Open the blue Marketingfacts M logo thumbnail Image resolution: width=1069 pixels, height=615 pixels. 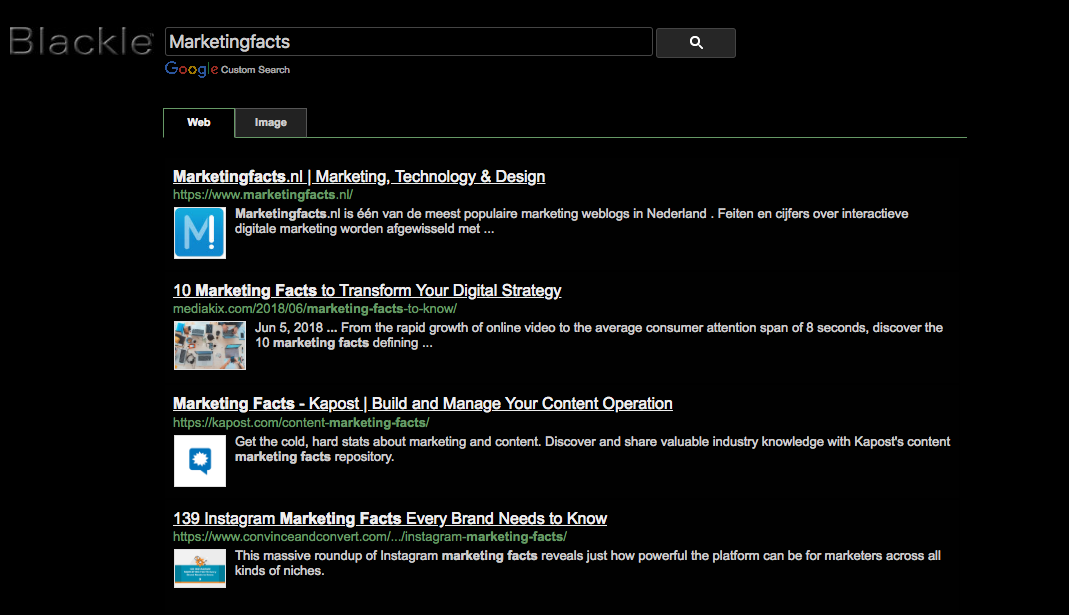(x=200, y=233)
